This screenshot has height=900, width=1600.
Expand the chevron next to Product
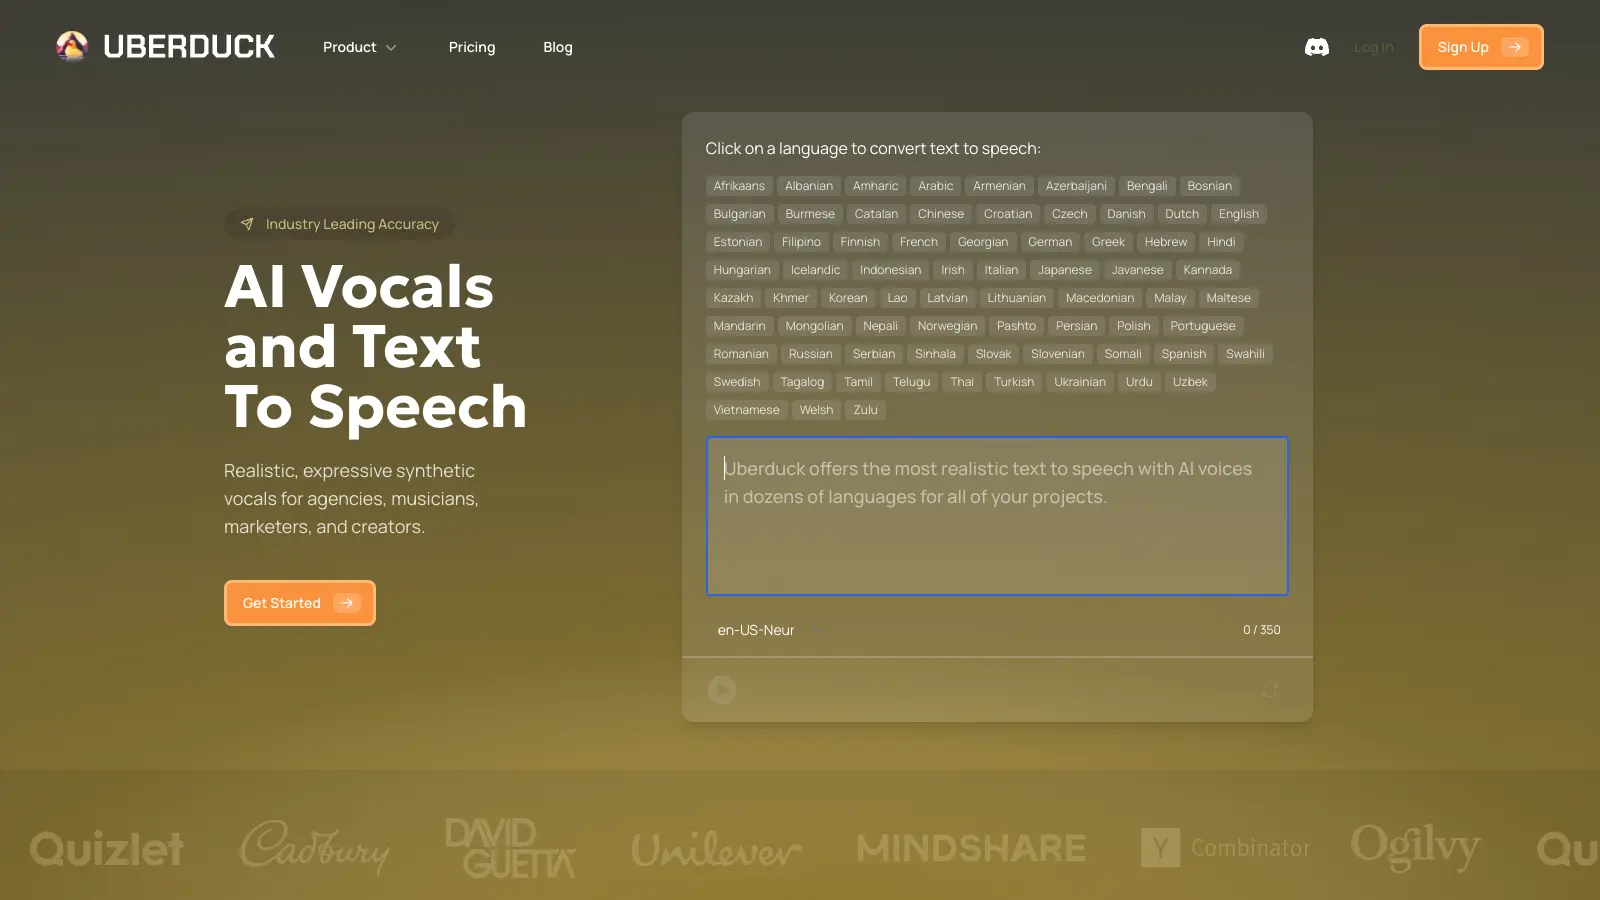point(391,47)
